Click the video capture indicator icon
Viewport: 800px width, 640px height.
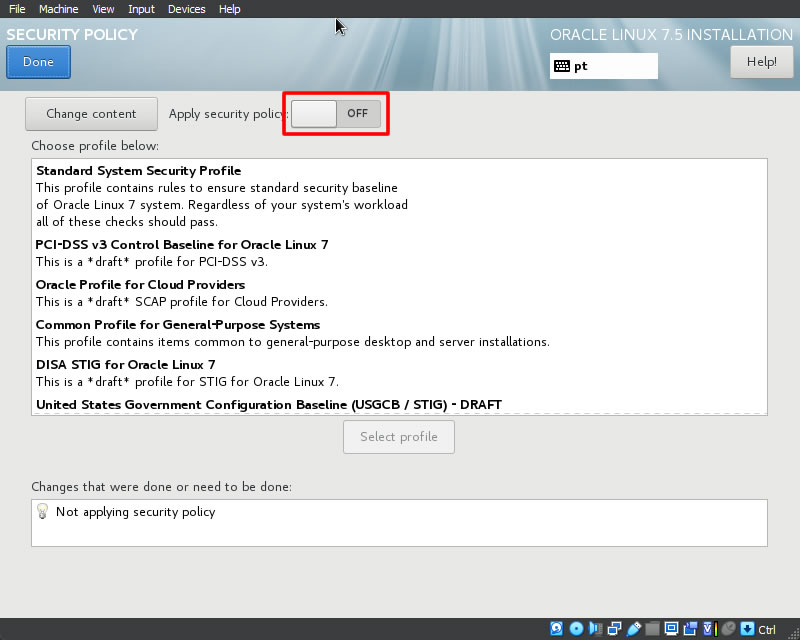pyautogui.click(x=690, y=628)
